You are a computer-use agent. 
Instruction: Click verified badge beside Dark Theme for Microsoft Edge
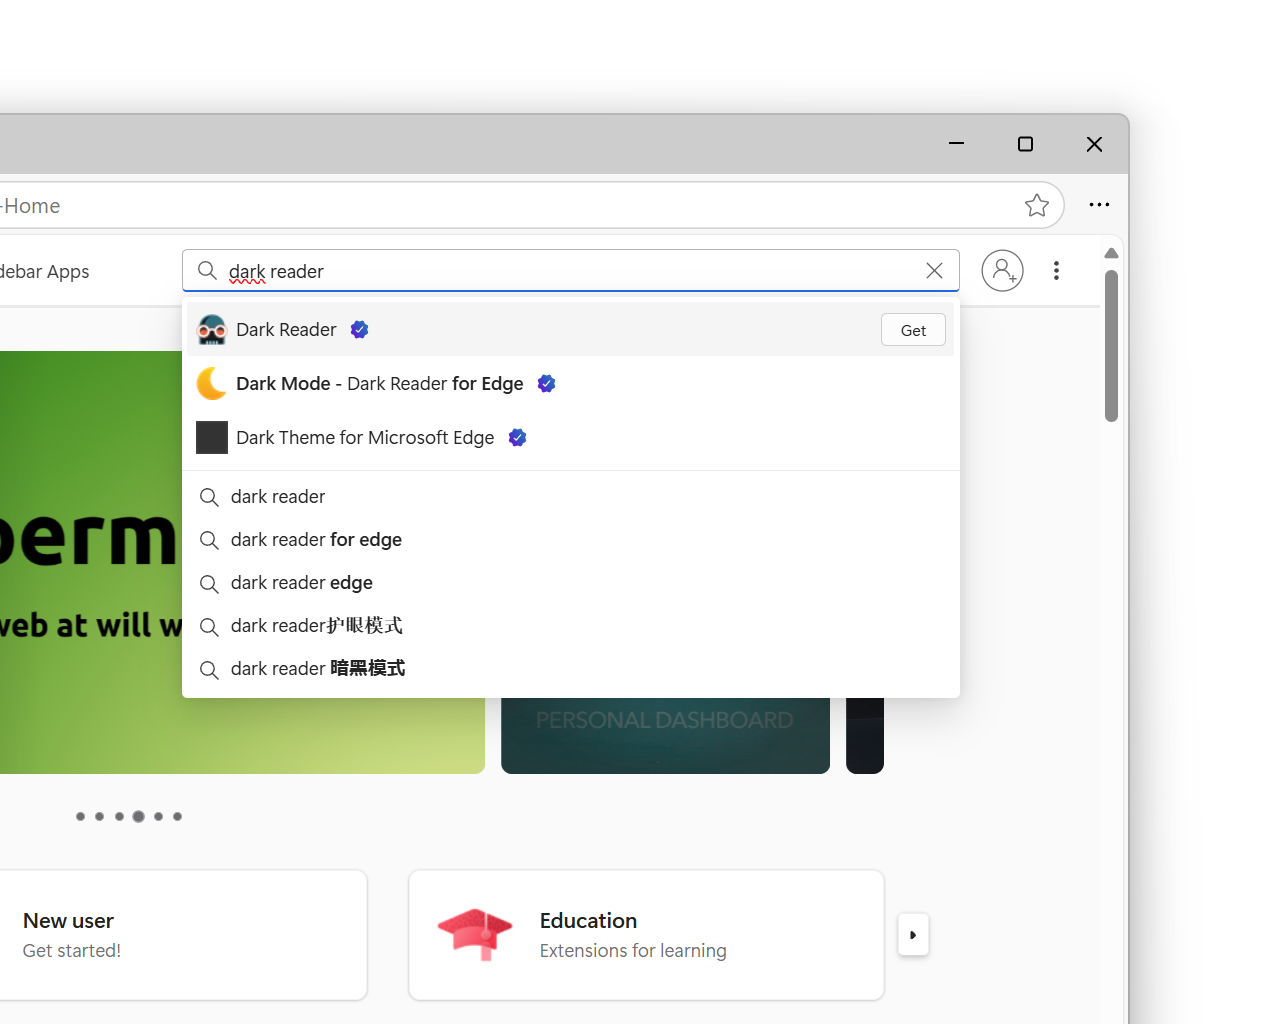click(518, 438)
